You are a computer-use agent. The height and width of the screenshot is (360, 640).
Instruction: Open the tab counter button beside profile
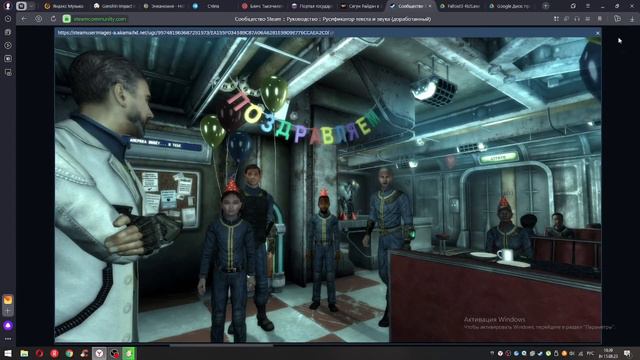coord(21,6)
